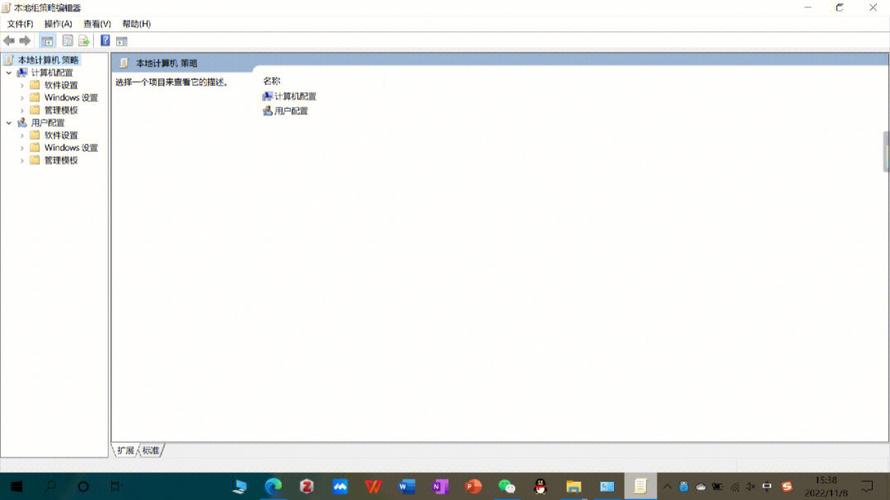Click the Export list toolbar icon
This screenshot has height=500, width=890.
(x=84, y=41)
